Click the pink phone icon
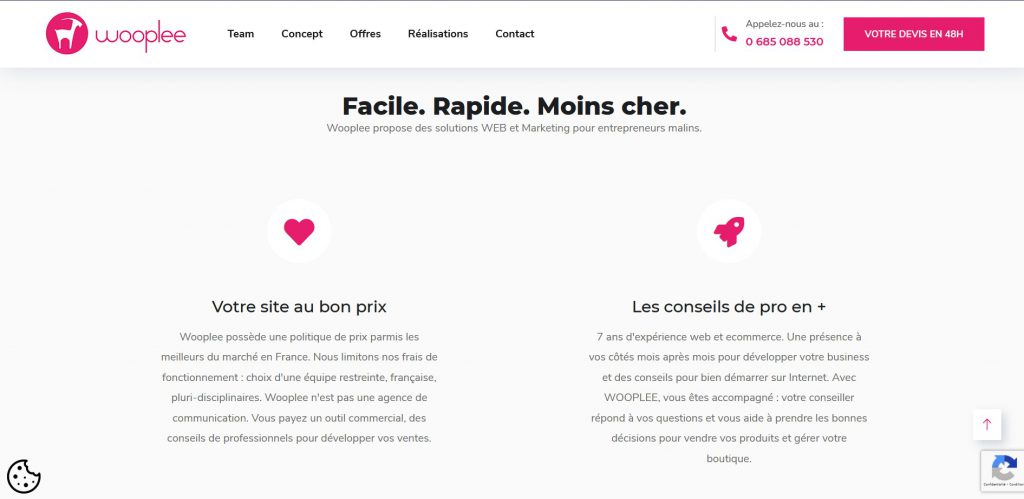This screenshot has width=1024, height=499. 729,34
